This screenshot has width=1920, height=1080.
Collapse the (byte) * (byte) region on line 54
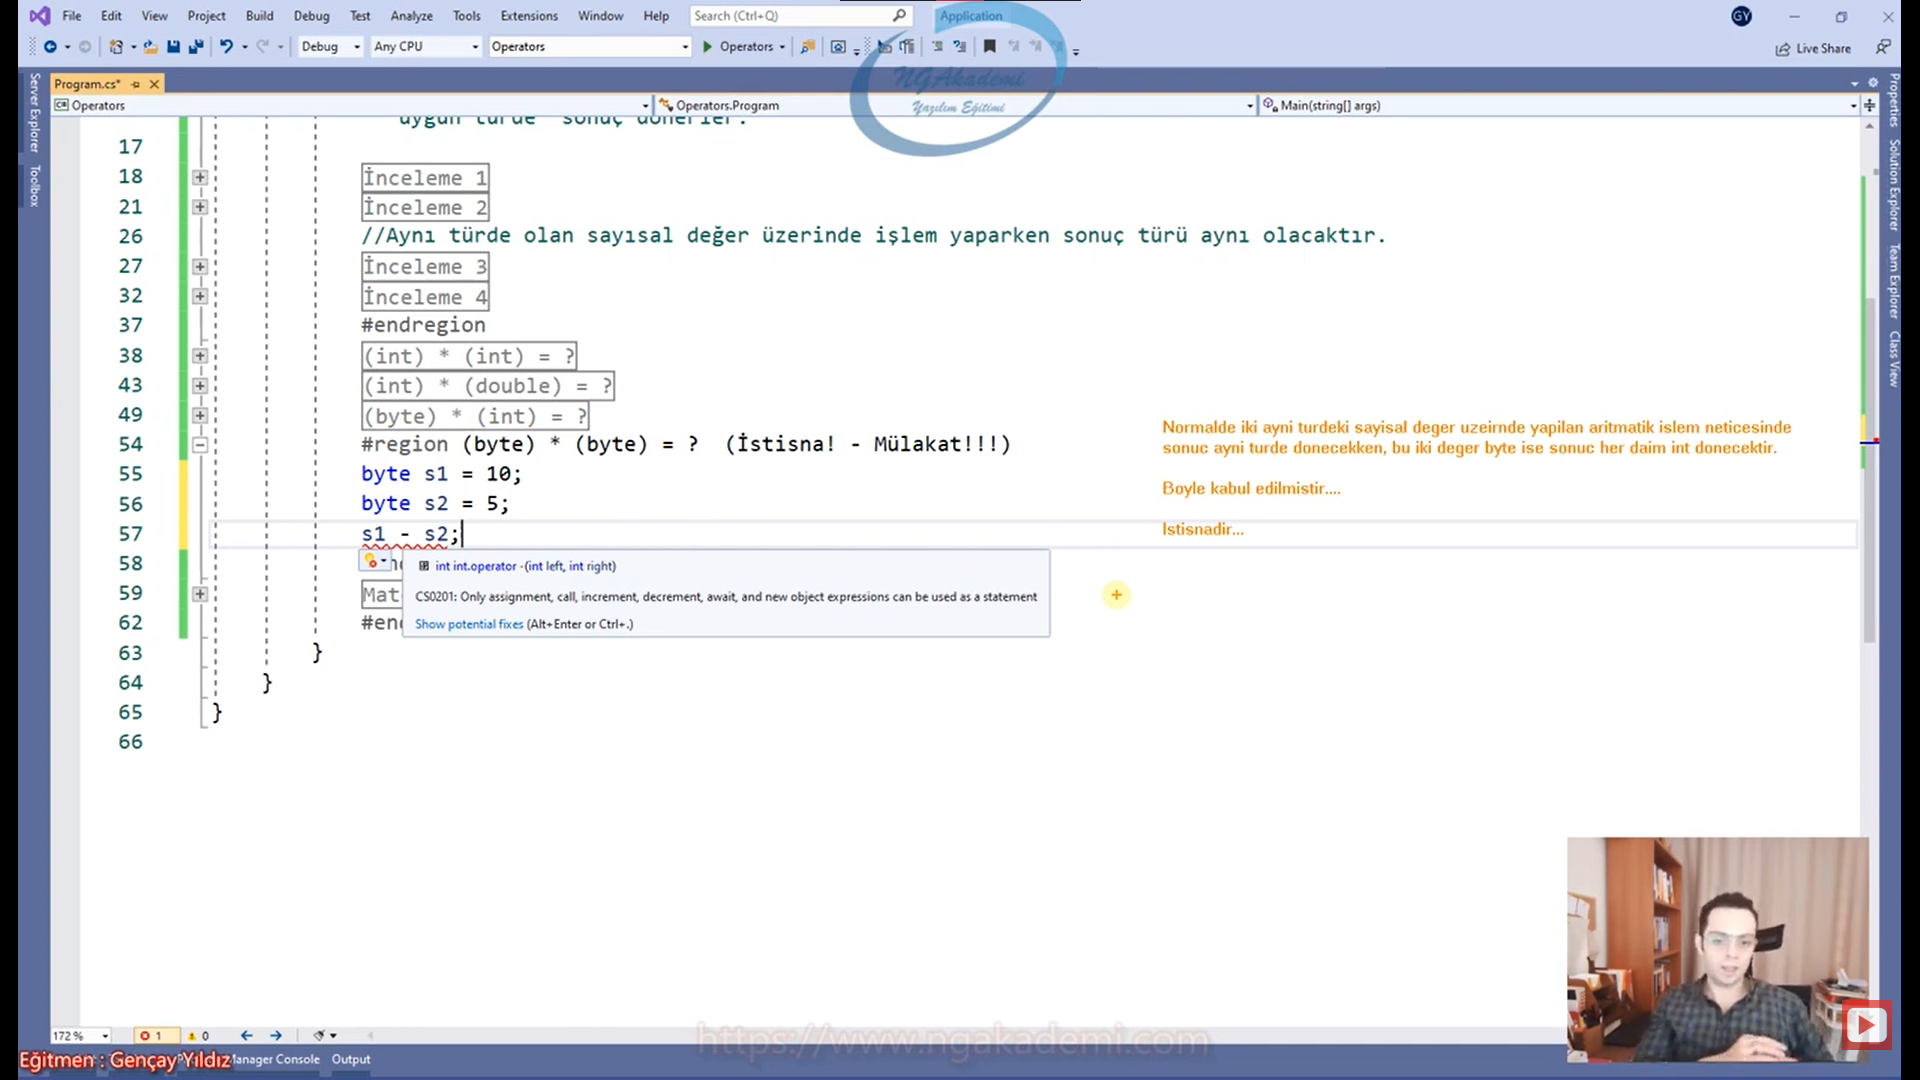point(200,445)
